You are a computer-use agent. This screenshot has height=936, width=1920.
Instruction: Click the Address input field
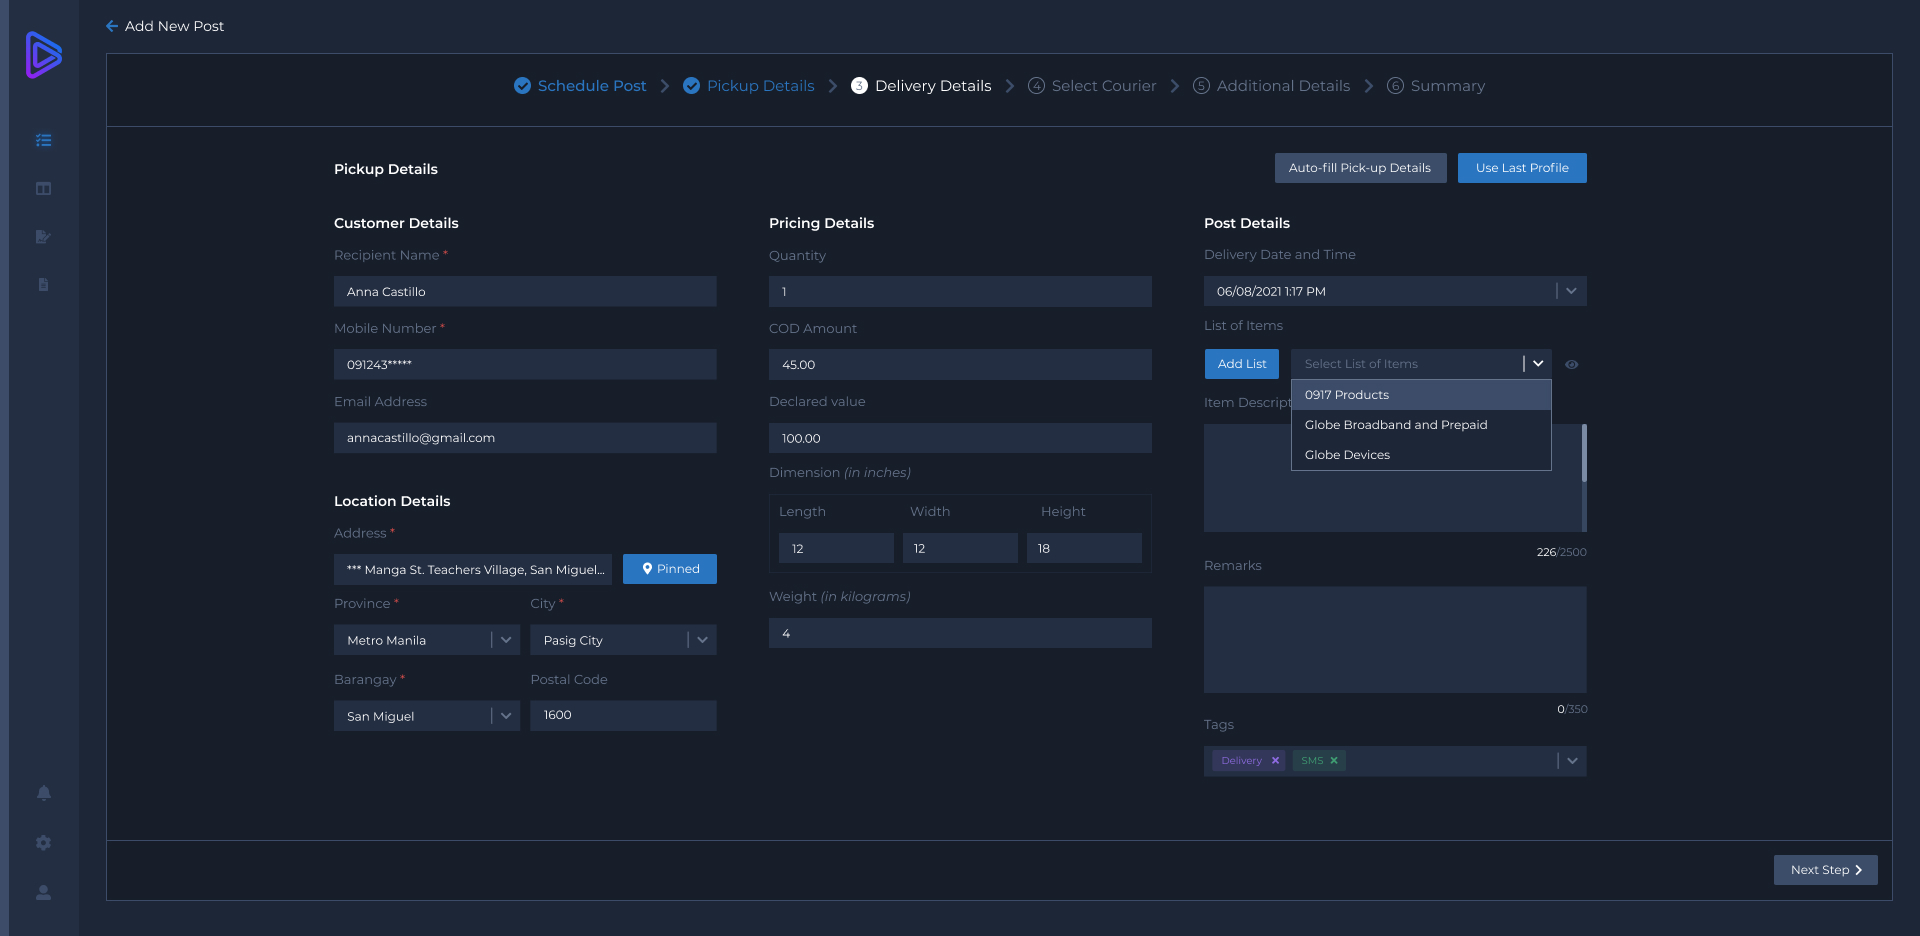click(473, 569)
